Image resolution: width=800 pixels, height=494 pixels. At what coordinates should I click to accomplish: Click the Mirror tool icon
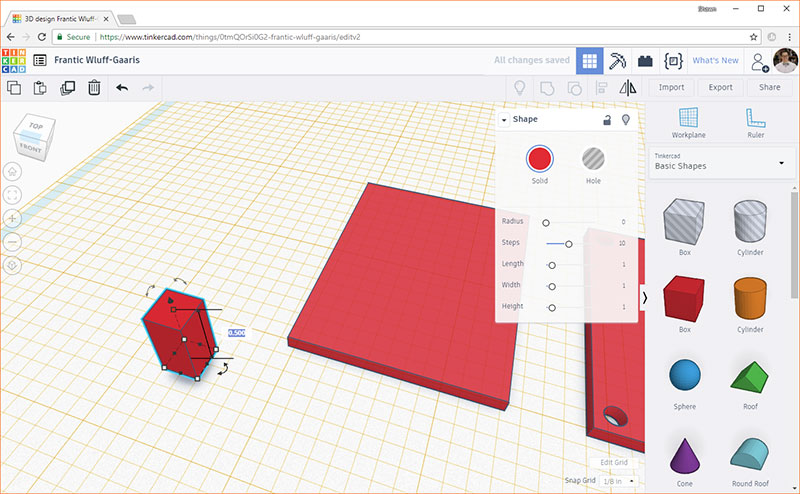point(628,88)
